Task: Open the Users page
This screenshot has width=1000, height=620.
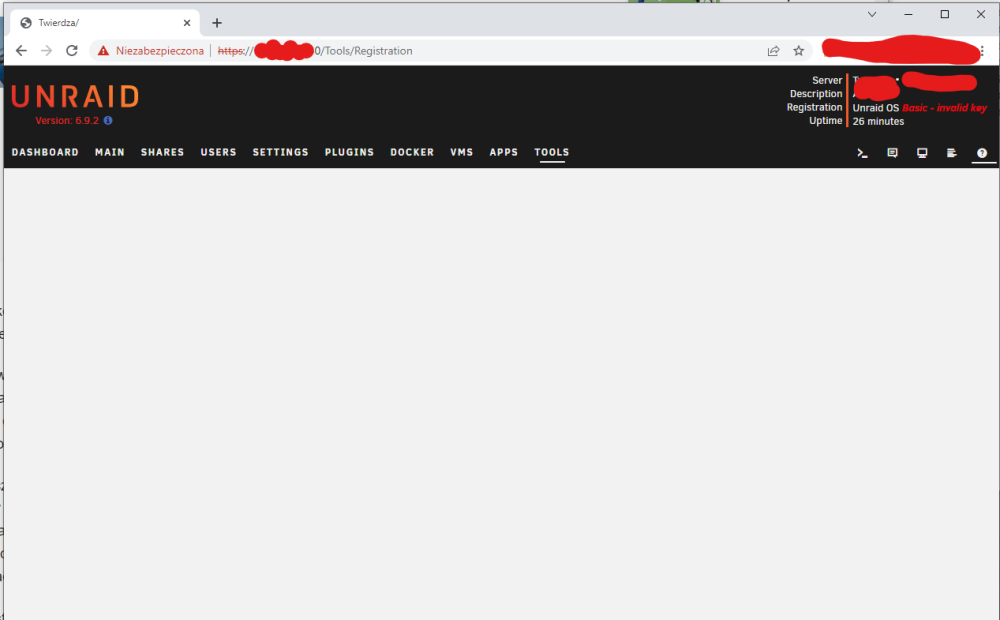Action: point(219,152)
